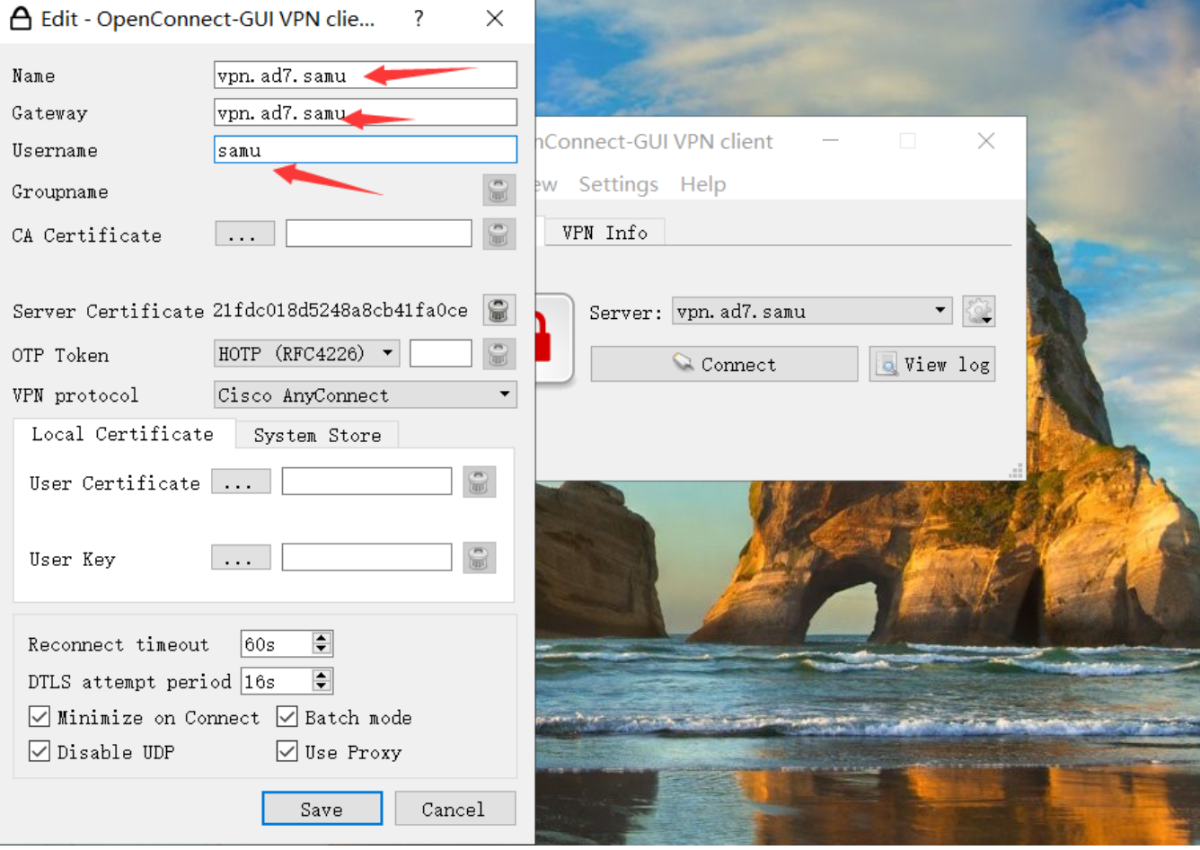Clear the Groupname field with its trash icon

coord(499,190)
